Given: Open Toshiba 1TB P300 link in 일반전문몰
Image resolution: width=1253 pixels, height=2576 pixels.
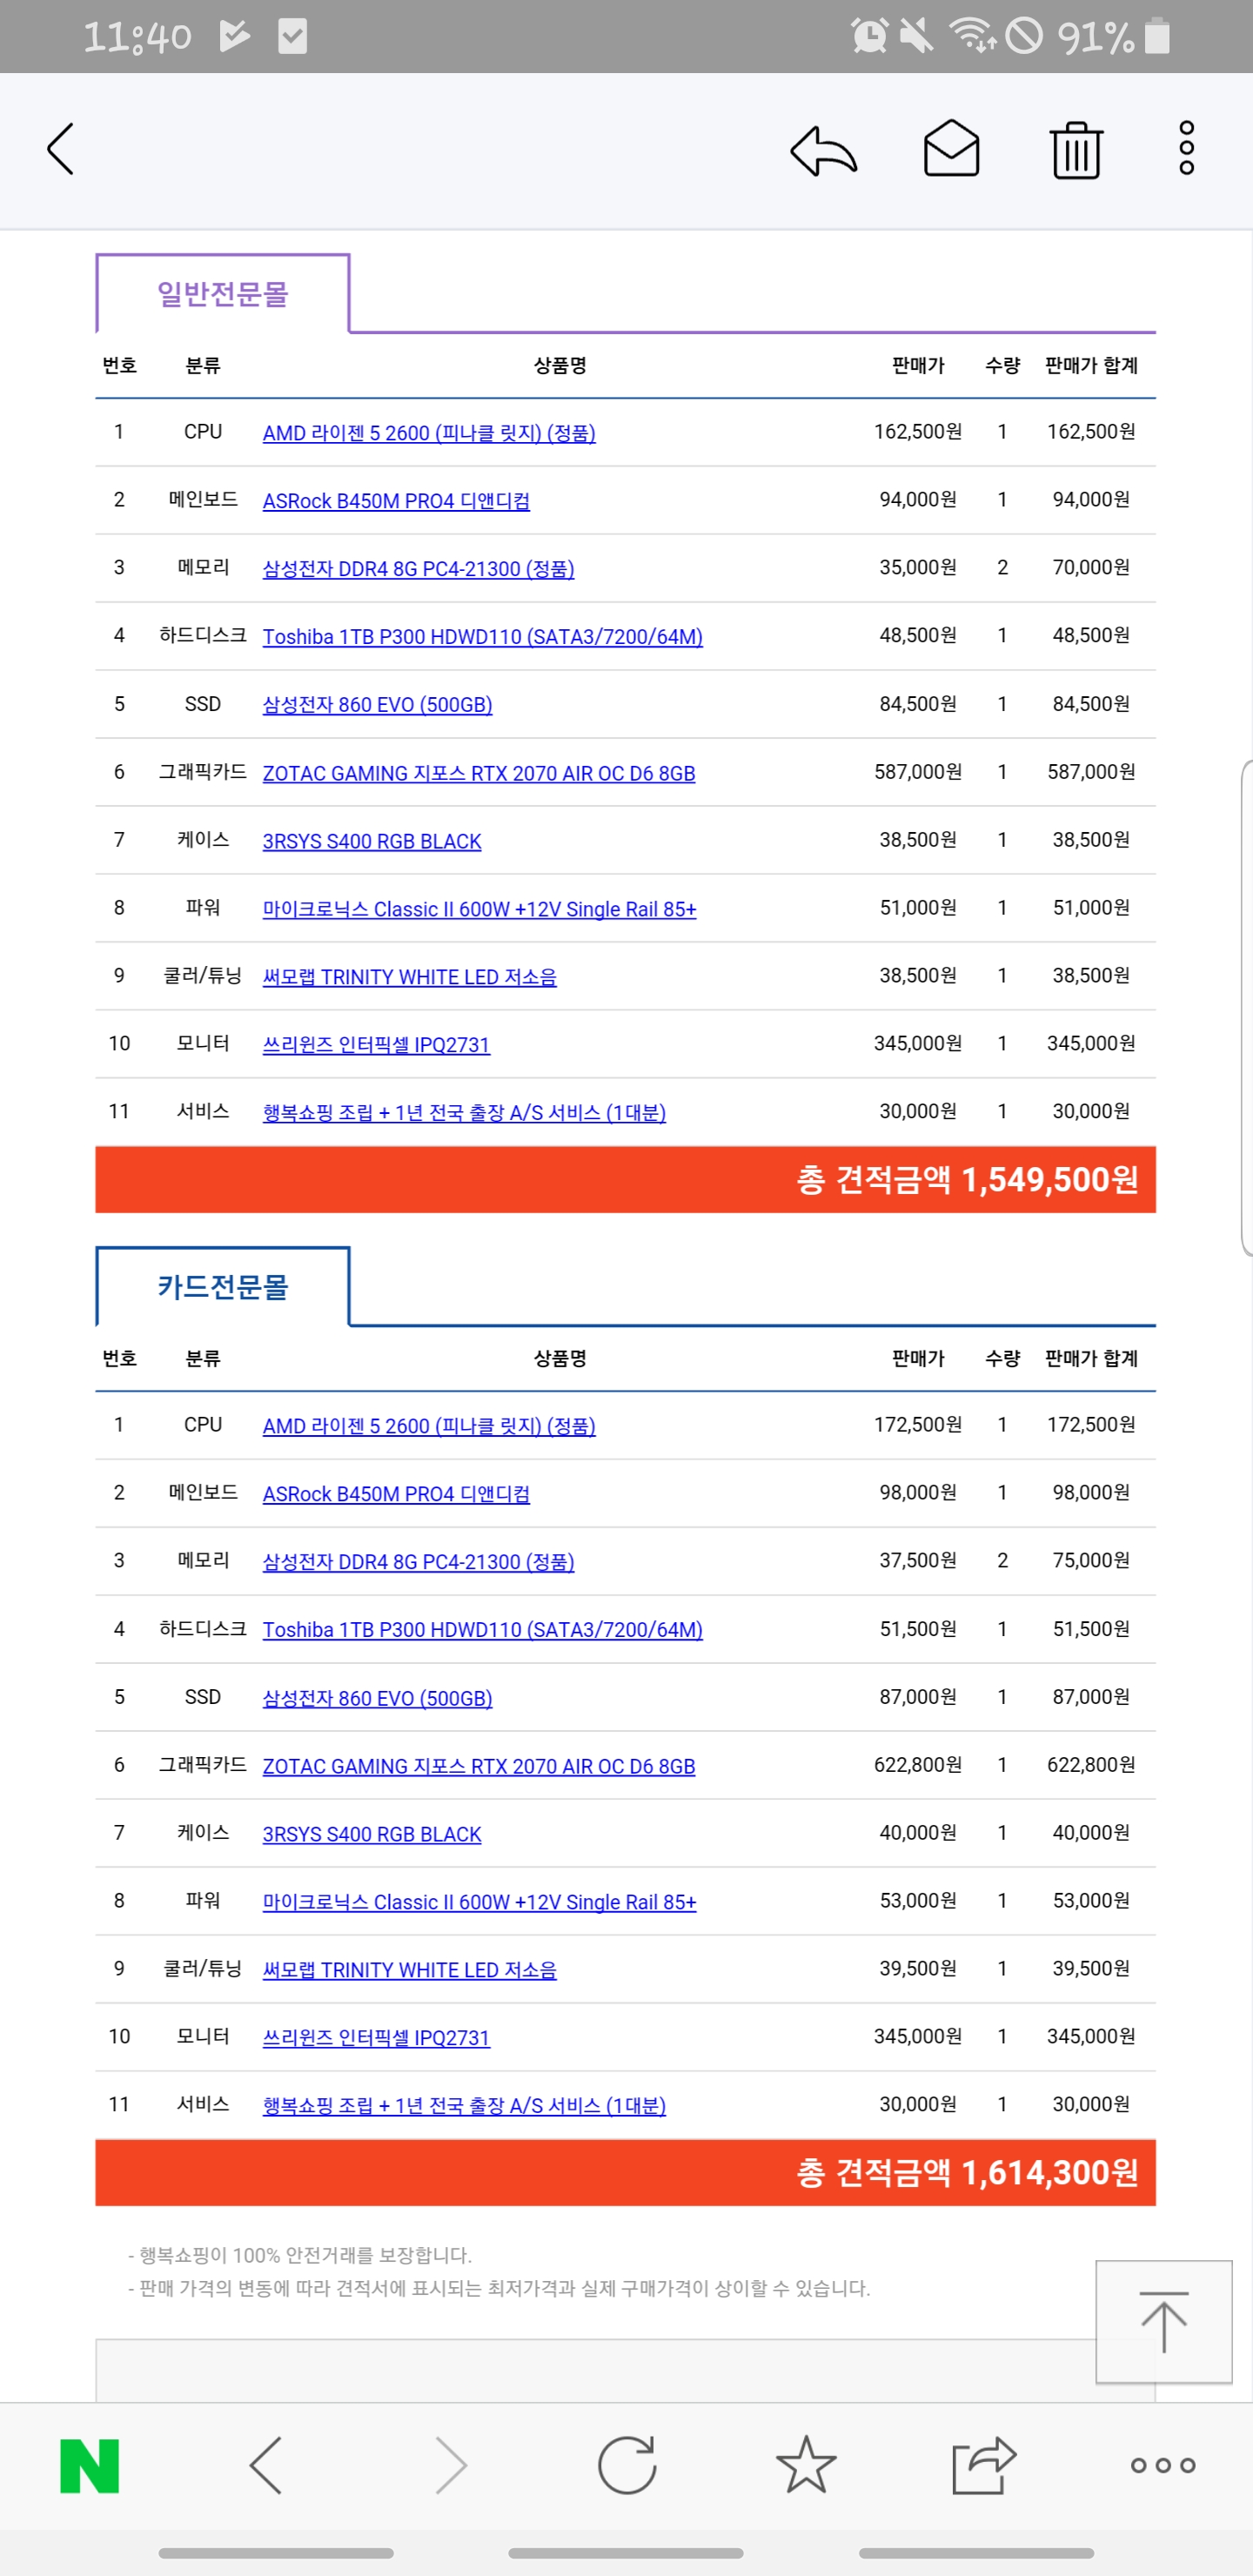Looking at the screenshot, I should coord(482,637).
